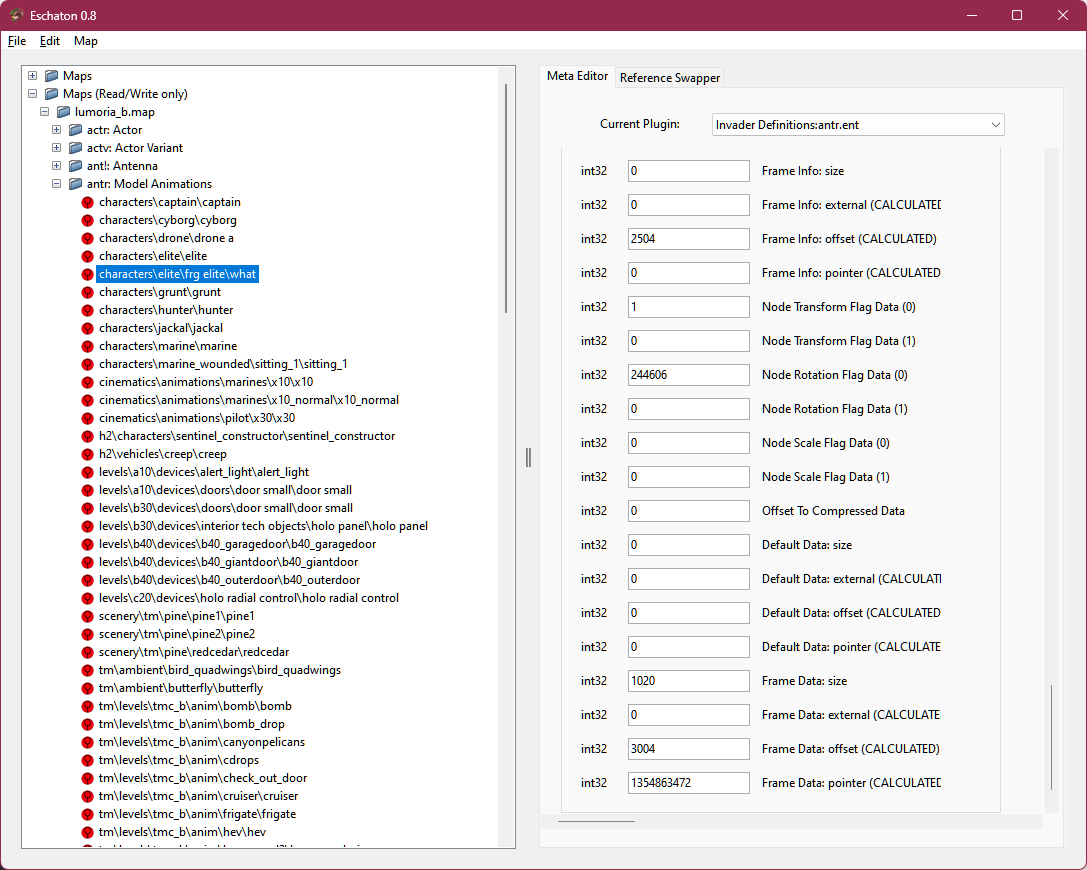Click inside the Frame Data: size field
The image size is (1087, 870).
coord(688,680)
